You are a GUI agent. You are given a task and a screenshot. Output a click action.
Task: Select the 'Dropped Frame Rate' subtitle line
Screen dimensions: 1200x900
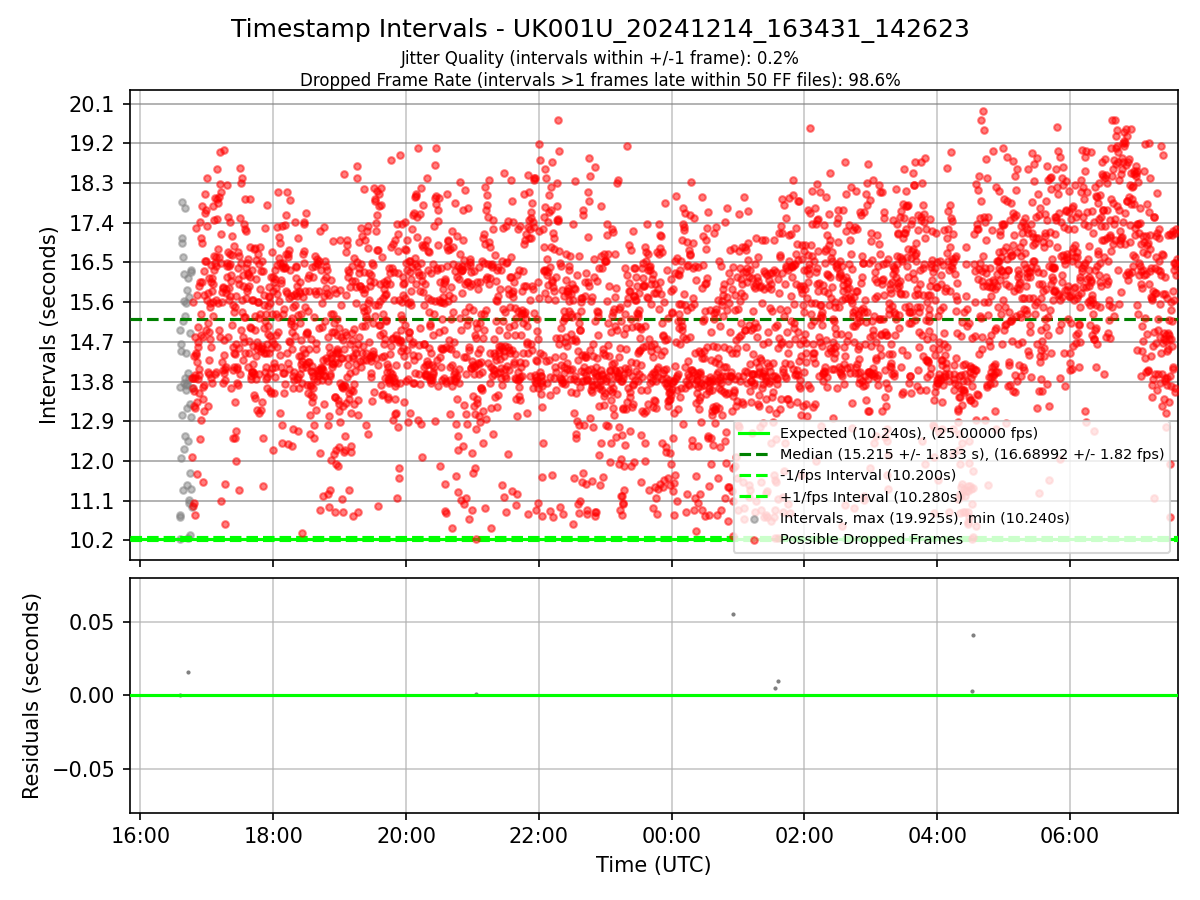[x=600, y=80]
